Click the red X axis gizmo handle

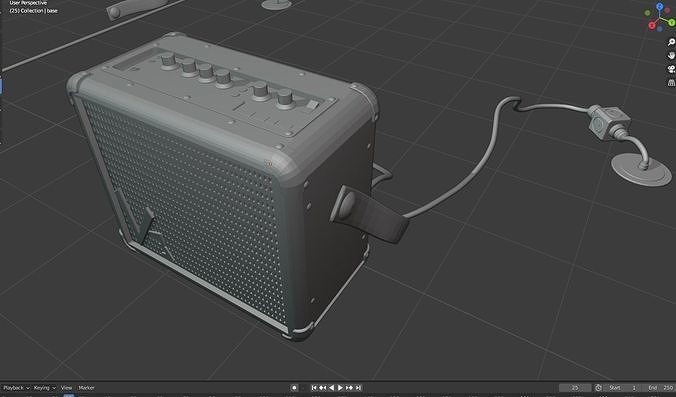tap(652, 26)
